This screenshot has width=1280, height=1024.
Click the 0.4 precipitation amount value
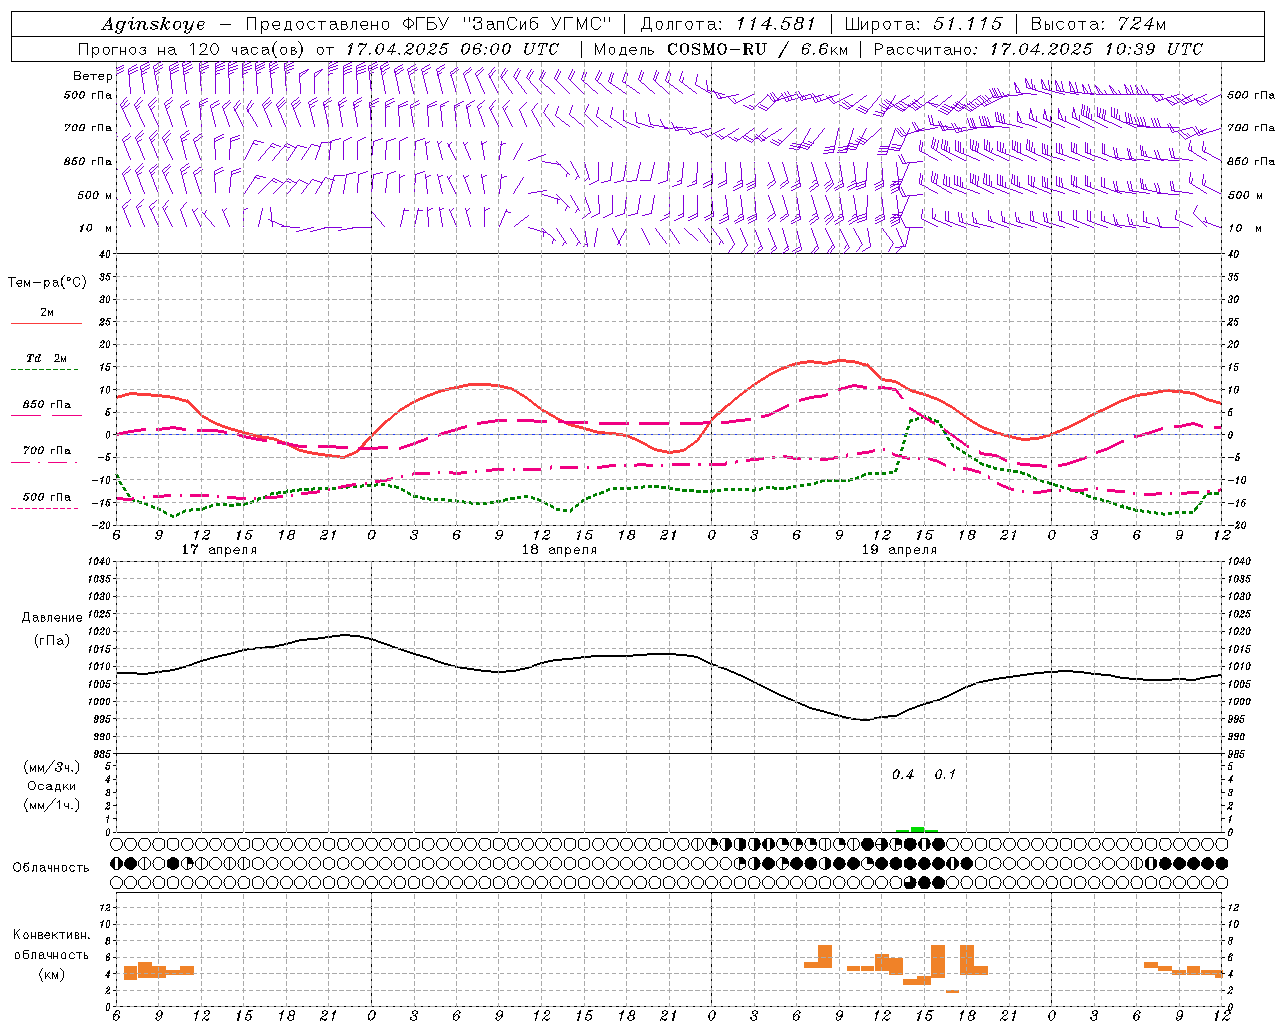(903, 775)
